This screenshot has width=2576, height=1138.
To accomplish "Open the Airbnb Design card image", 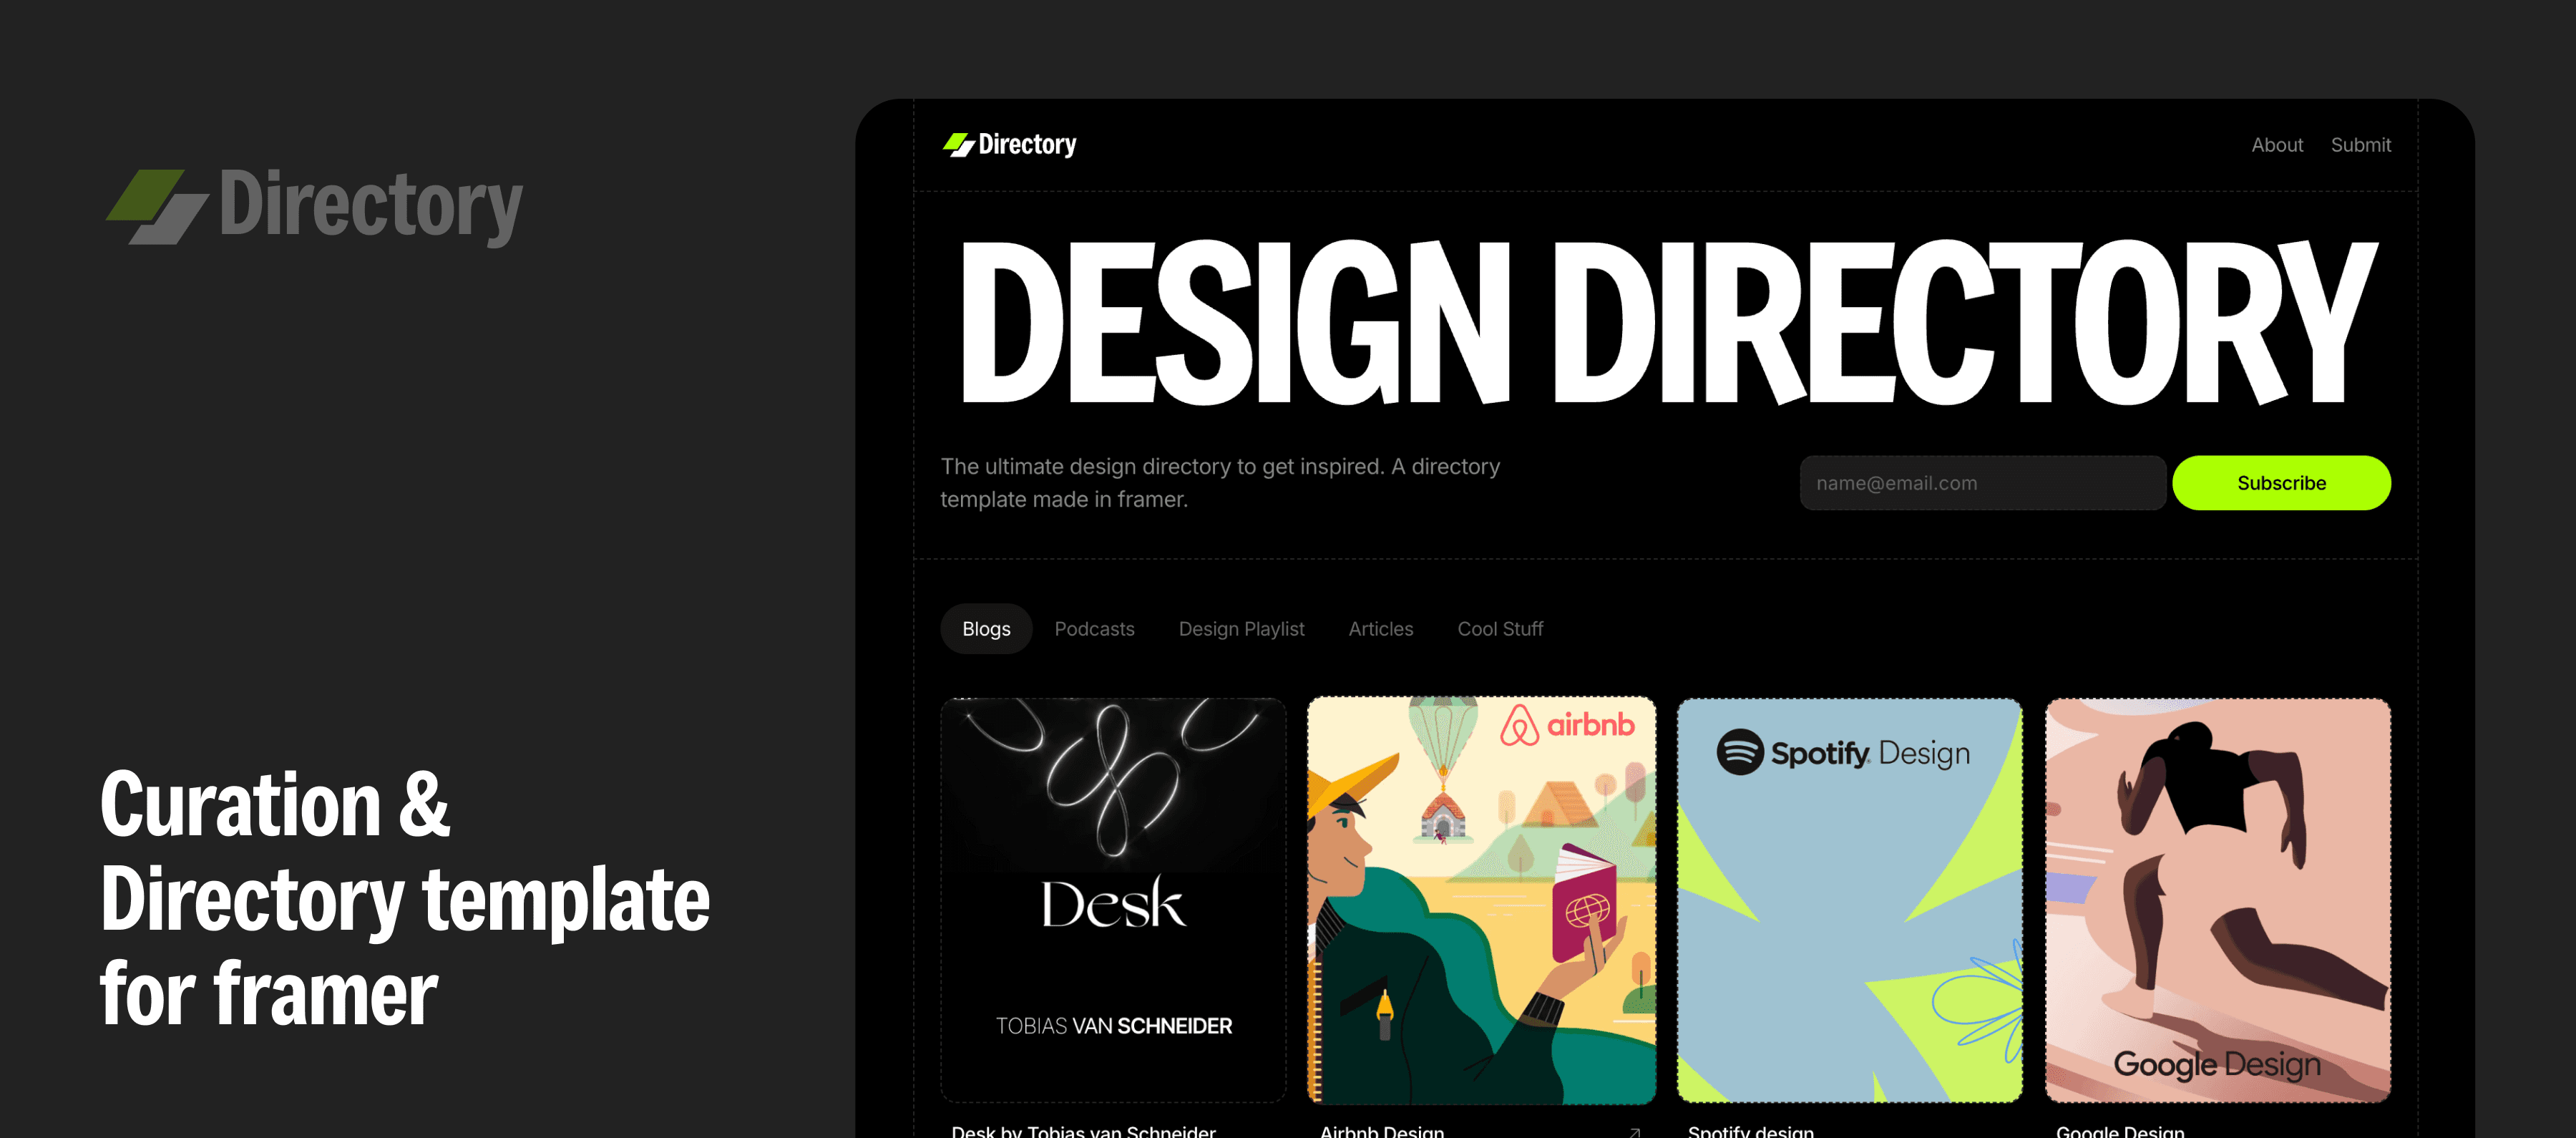I will pyautogui.click(x=1481, y=900).
